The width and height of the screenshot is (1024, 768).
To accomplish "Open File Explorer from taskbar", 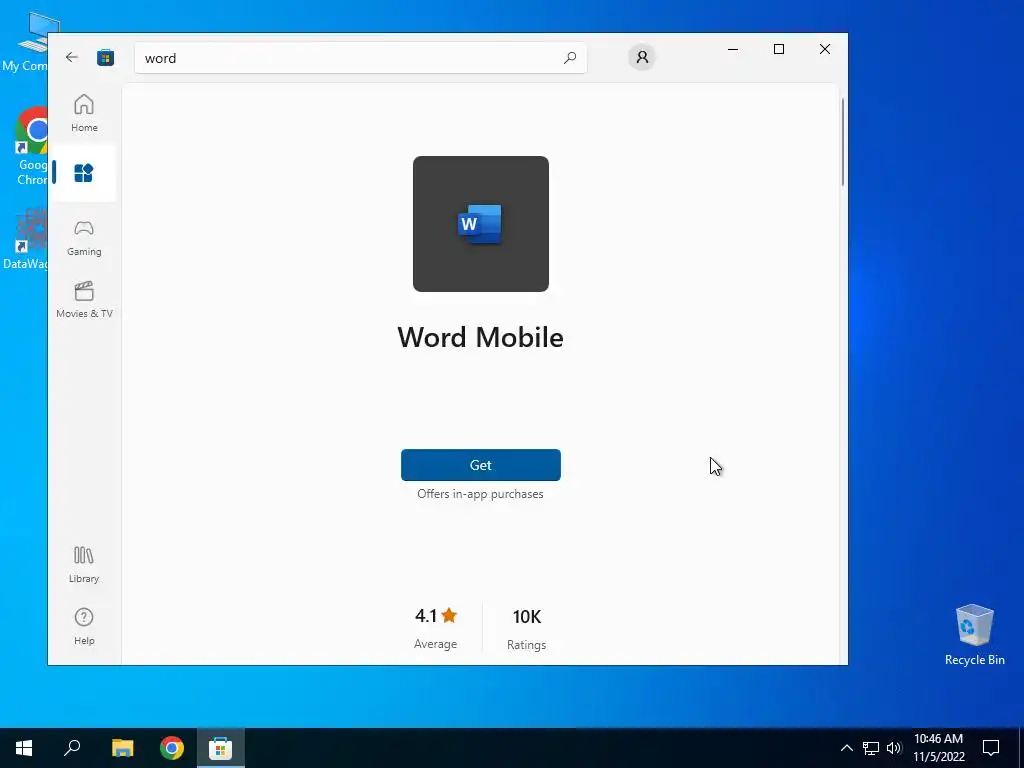I will coord(122,748).
